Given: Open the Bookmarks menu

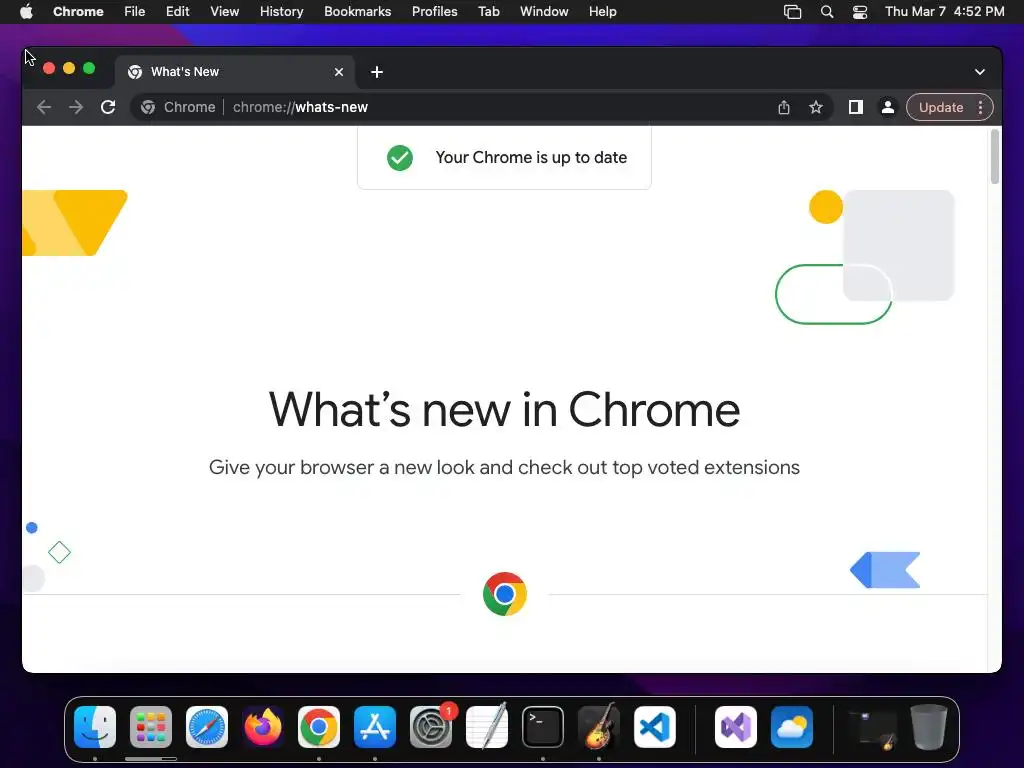Looking at the screenshot, I should tap(357, 12).
